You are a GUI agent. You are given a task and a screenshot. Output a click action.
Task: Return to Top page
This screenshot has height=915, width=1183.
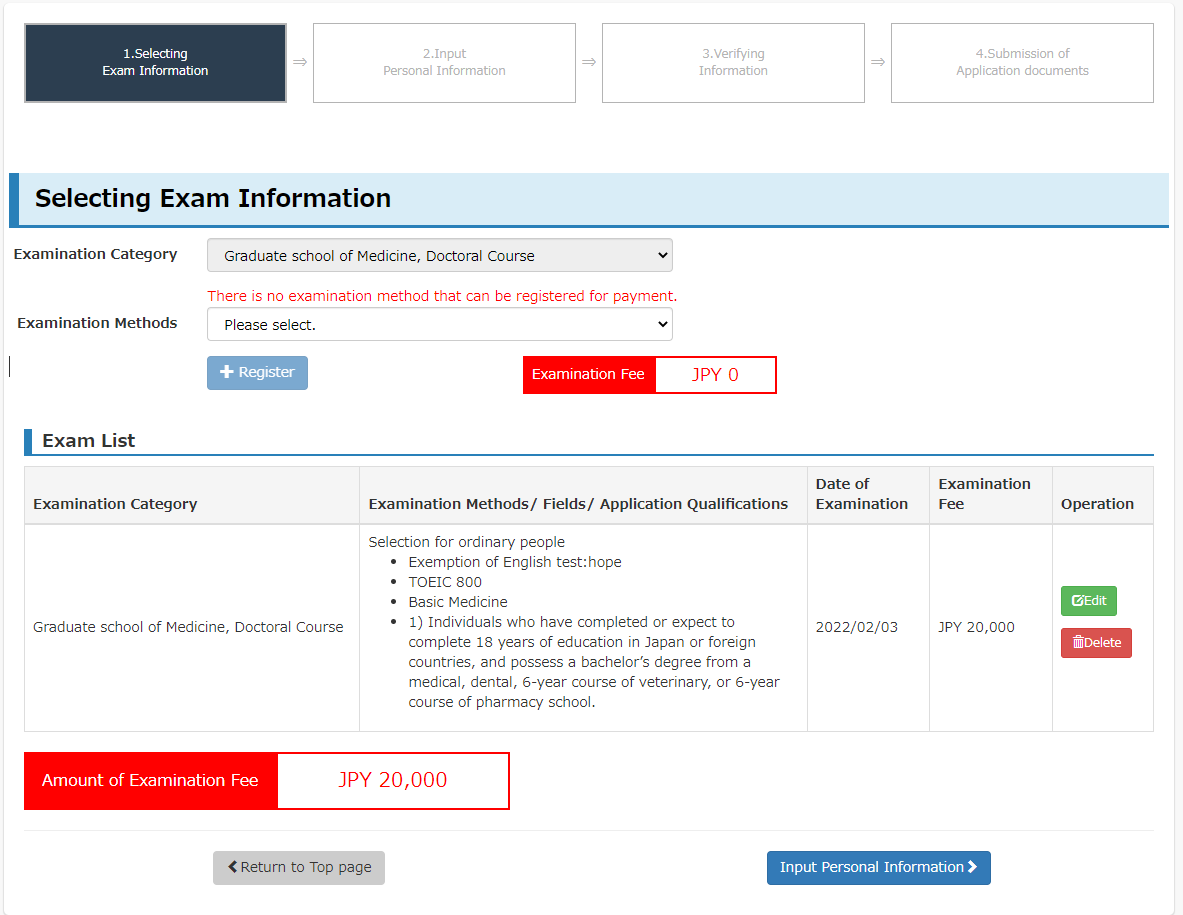[x=299, y=868]
